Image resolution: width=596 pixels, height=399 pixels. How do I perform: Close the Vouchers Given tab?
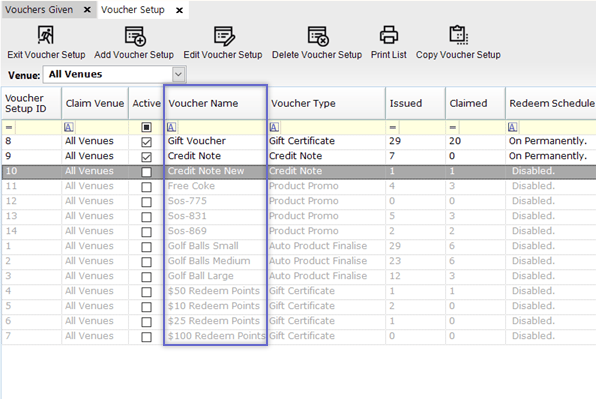[87, 10]
